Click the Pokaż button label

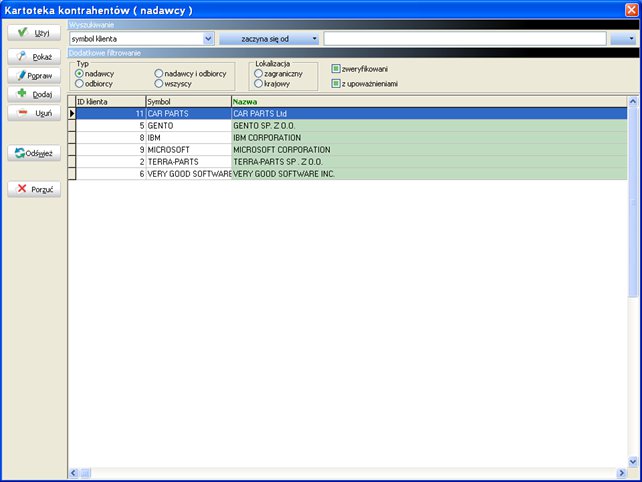point(42,57)
